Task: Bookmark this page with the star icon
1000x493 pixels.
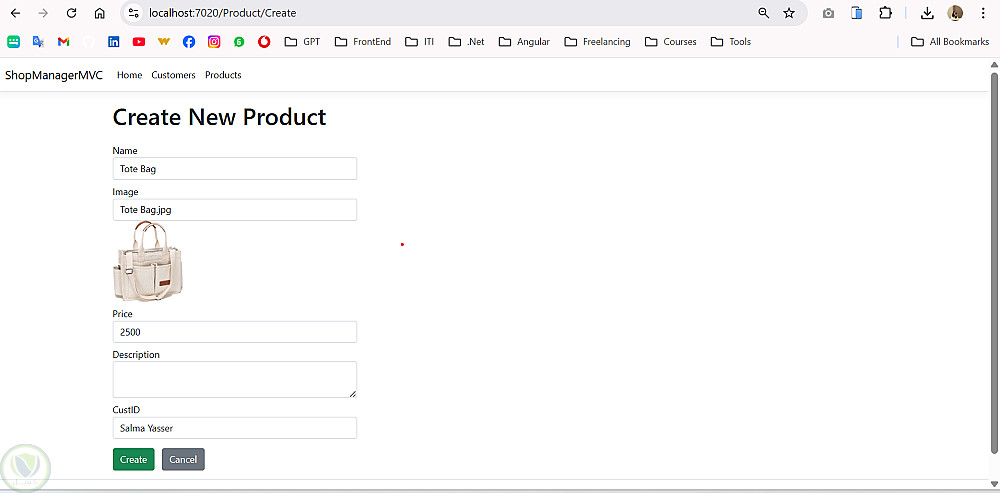Action: (x=789, y=13)
